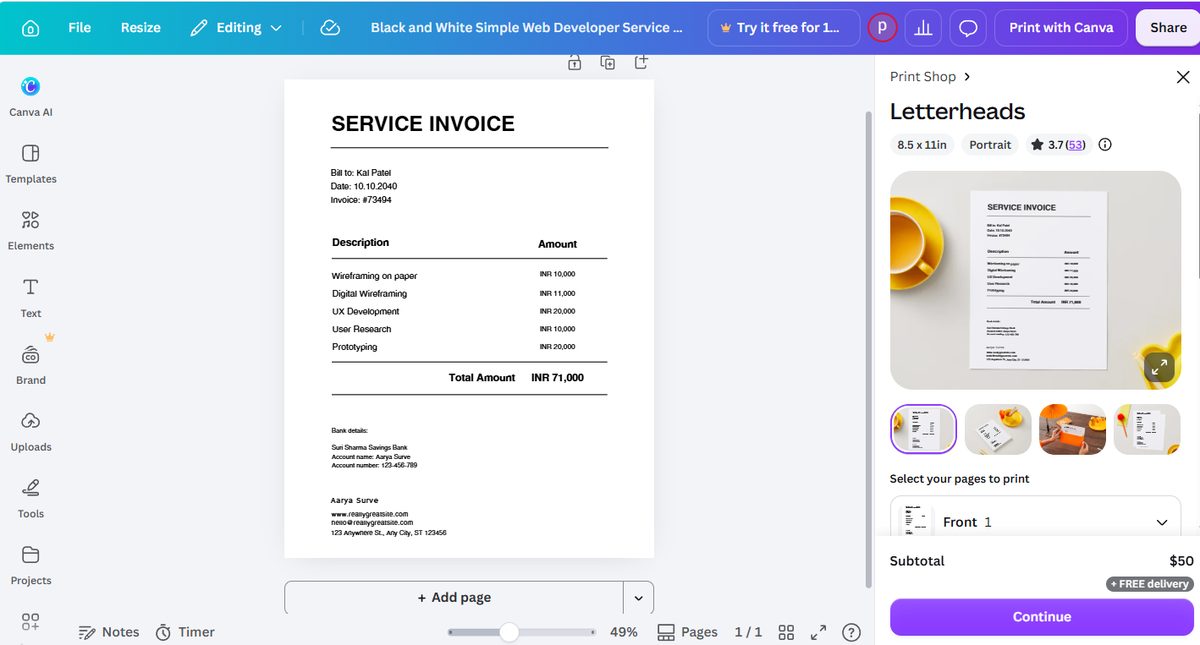The width and height of the screenshot is (1200, 645).
Task: Click 'INR 71,000' total value
Action: pos(557,378)
